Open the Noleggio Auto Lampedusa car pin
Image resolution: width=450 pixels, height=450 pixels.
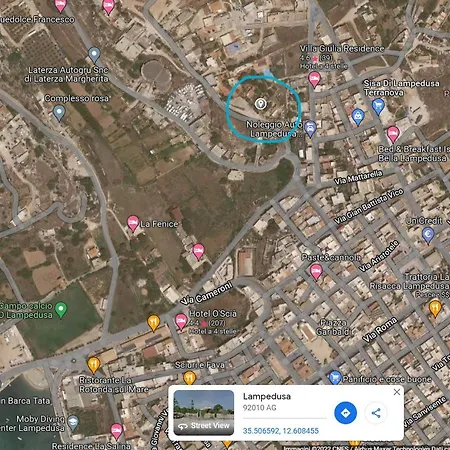pos(310,128)
